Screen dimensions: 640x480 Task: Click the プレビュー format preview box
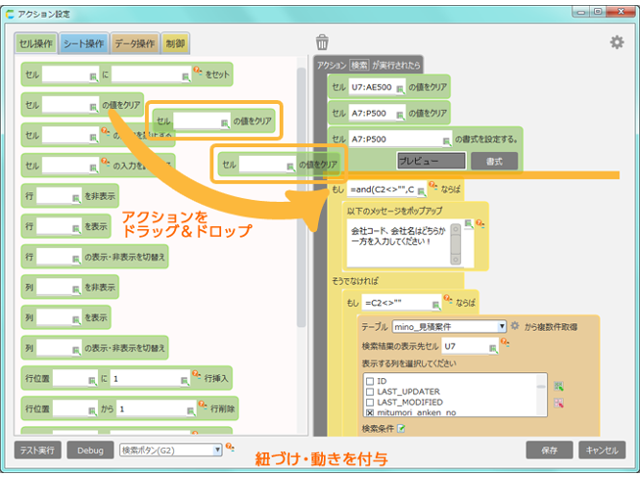(x=427, y=160)
